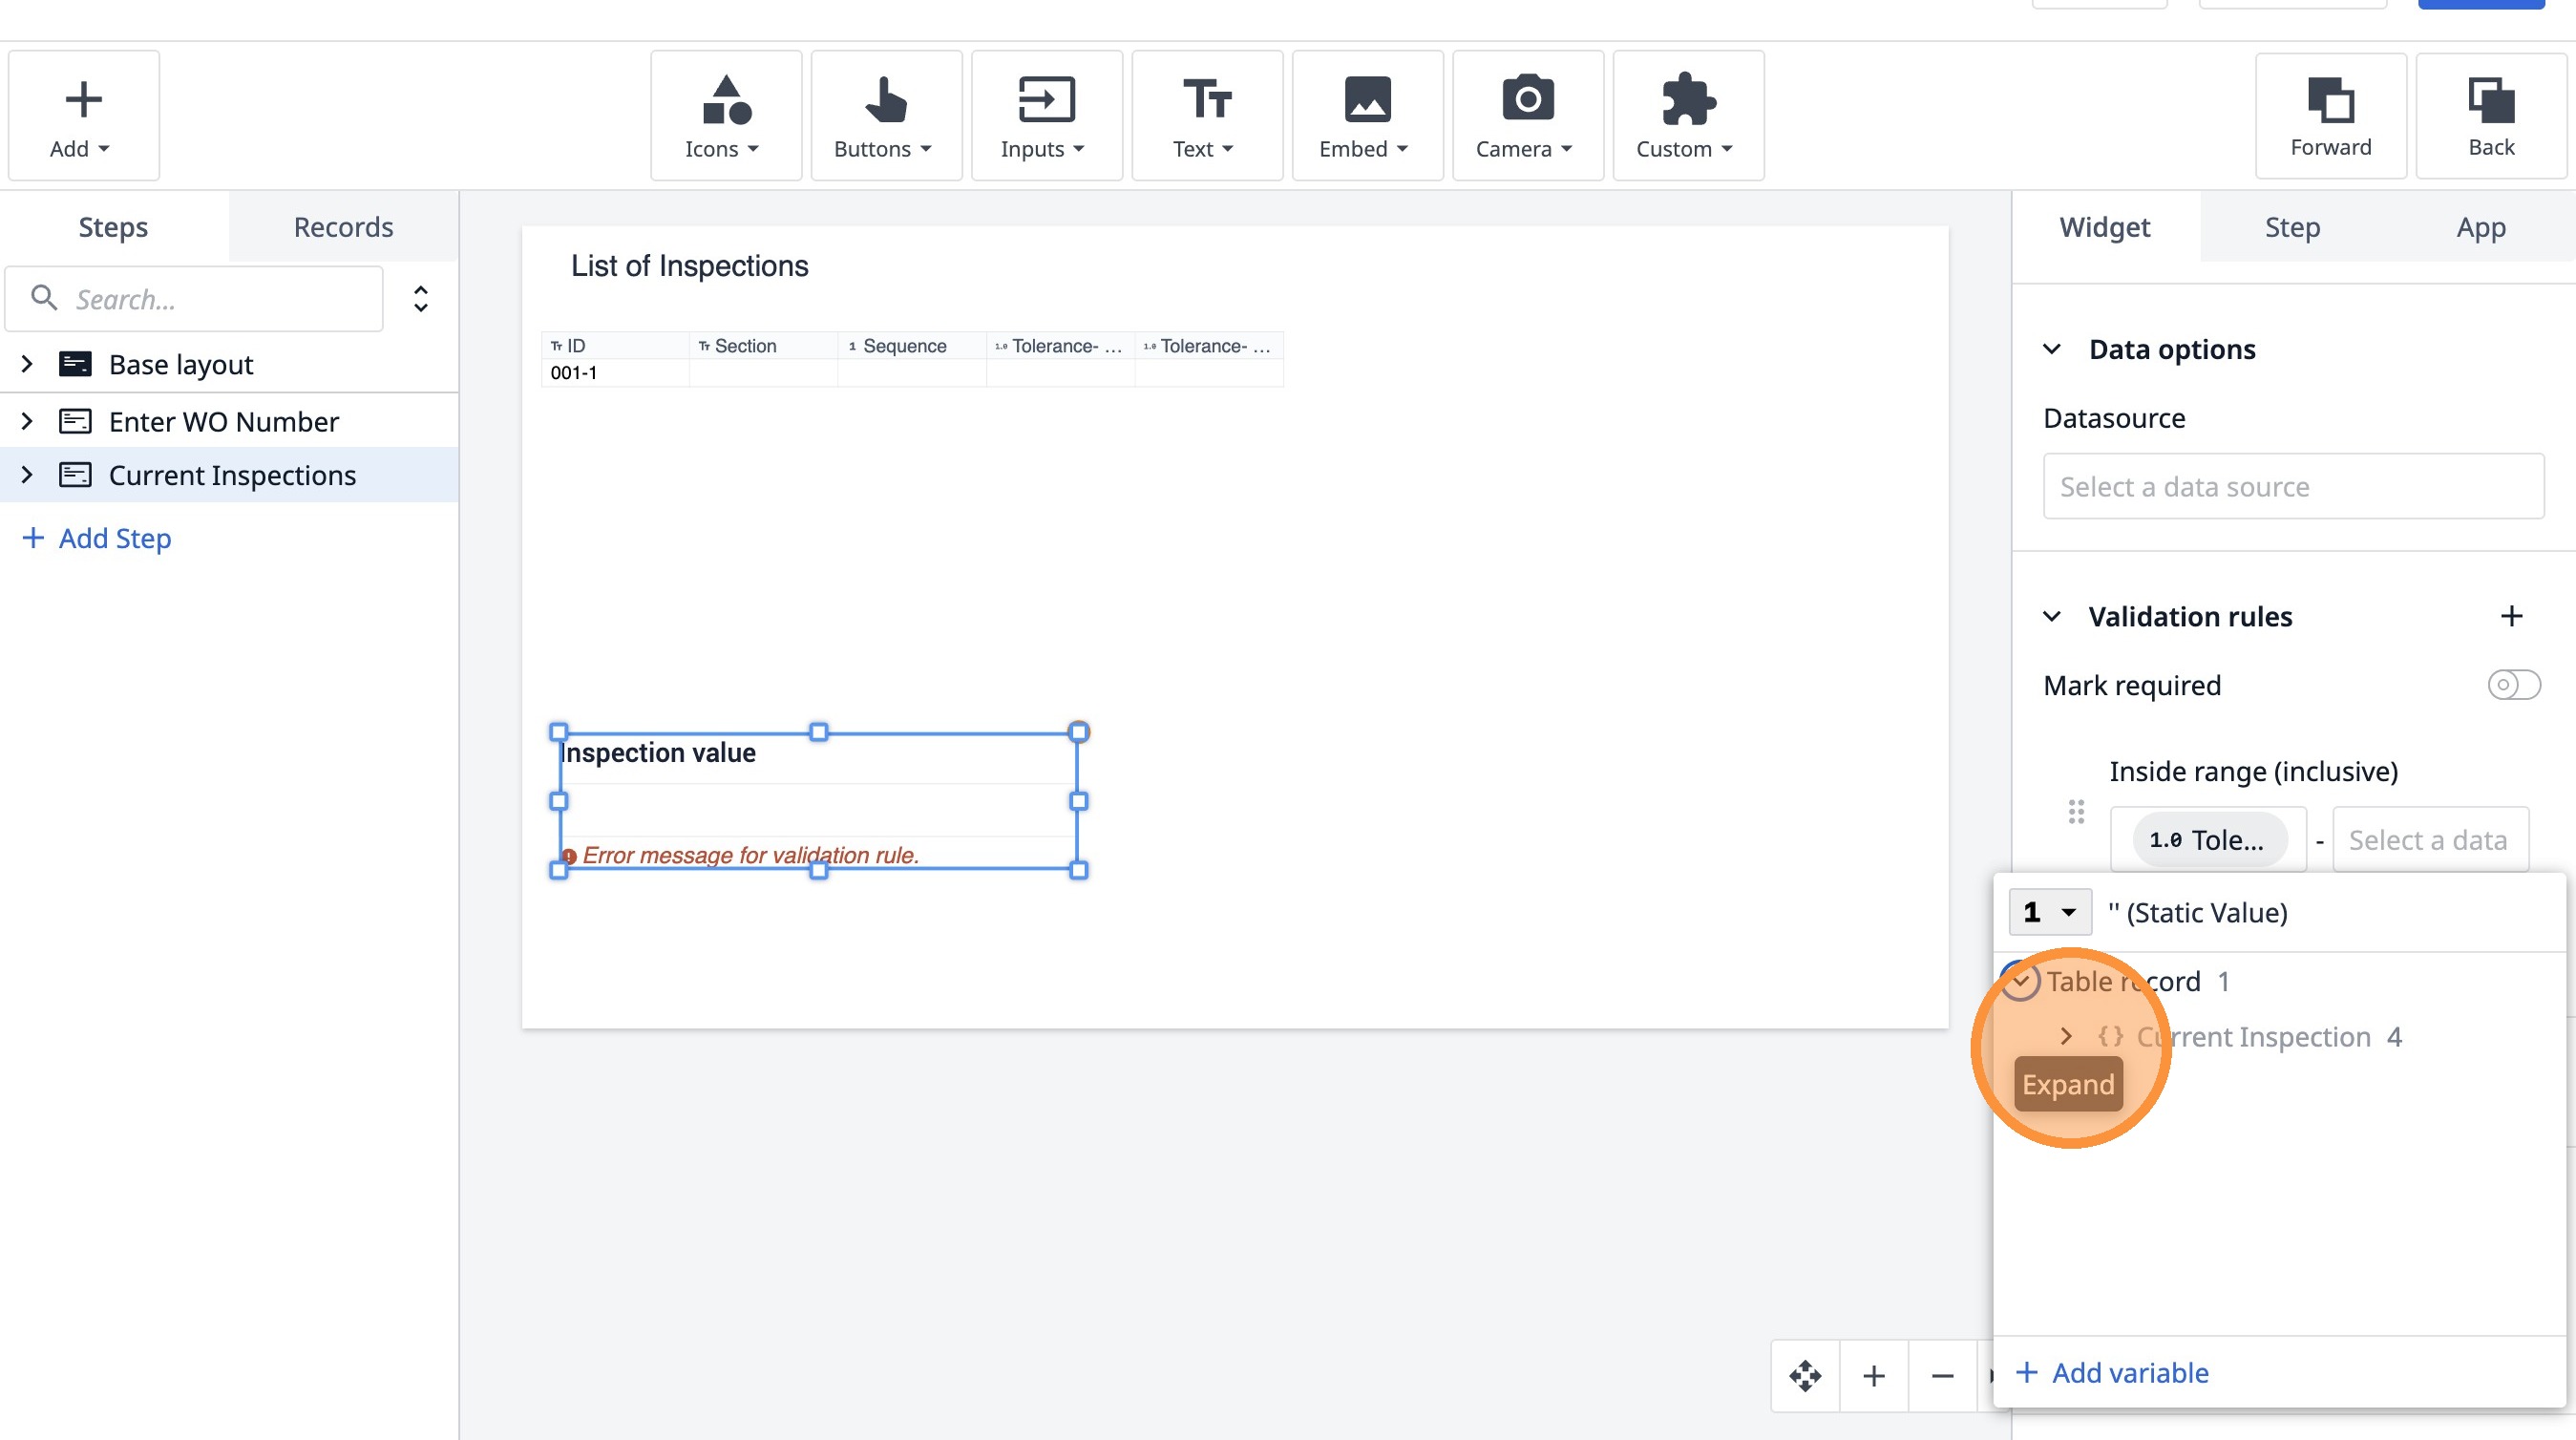Open the Inputs widget menu
Viewport: 2576px width, 1440px height.
tap(1045, 116)
